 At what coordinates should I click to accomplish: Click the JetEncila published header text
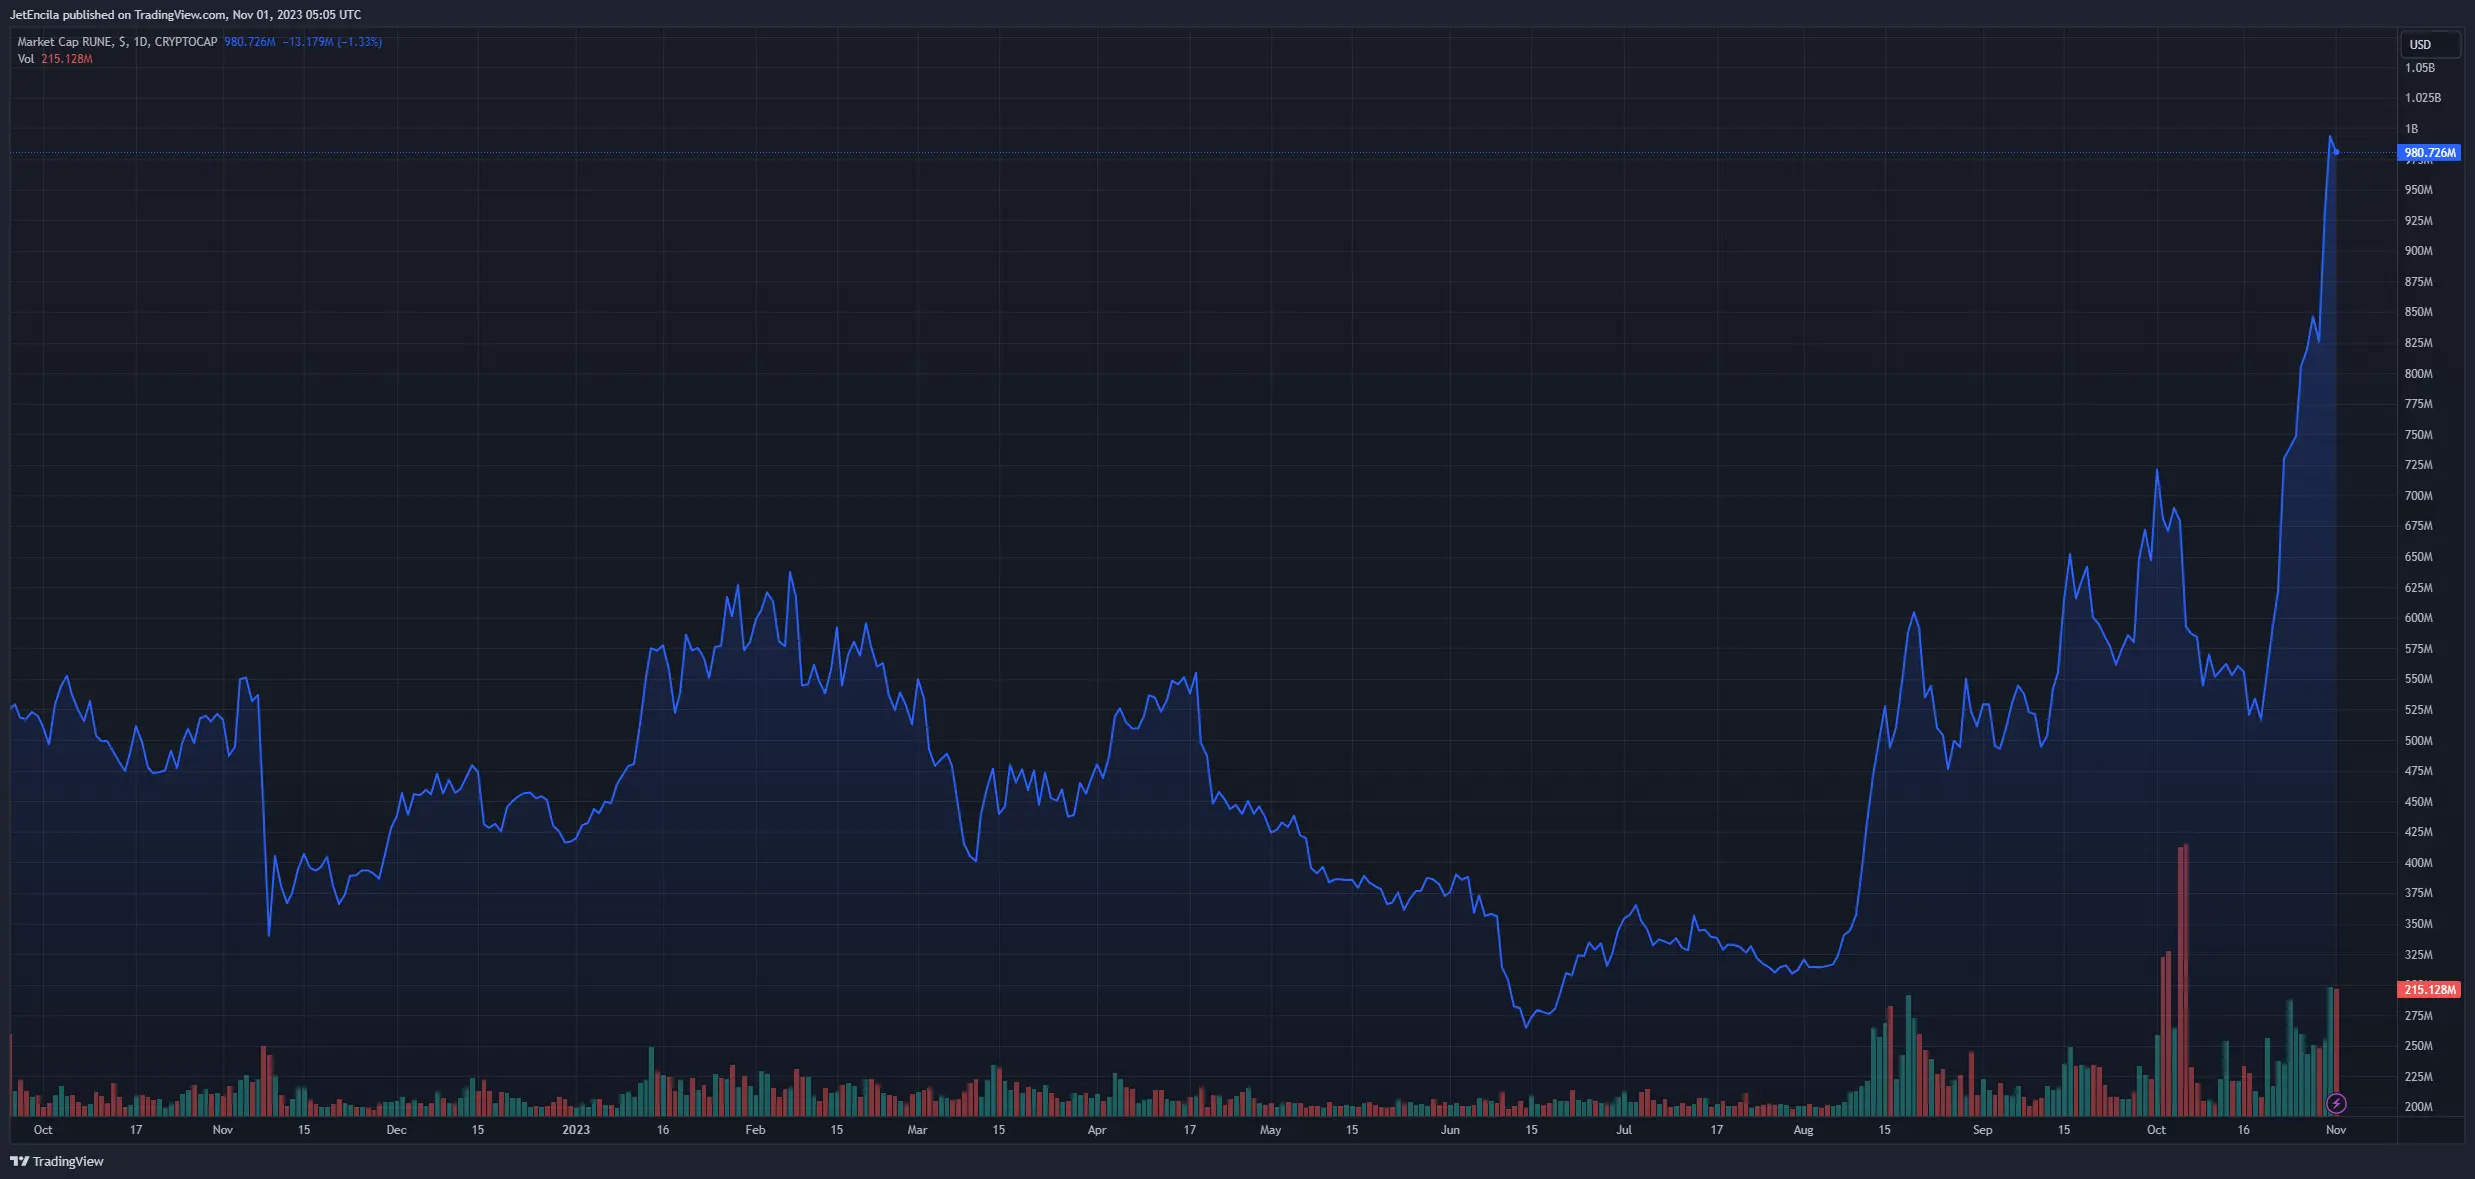[185, 14]
